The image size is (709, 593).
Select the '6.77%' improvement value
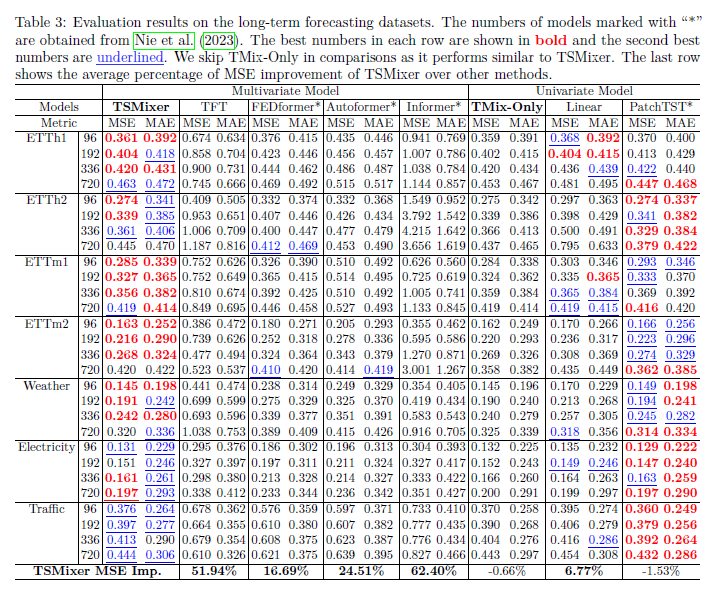(x=584, y=571)
